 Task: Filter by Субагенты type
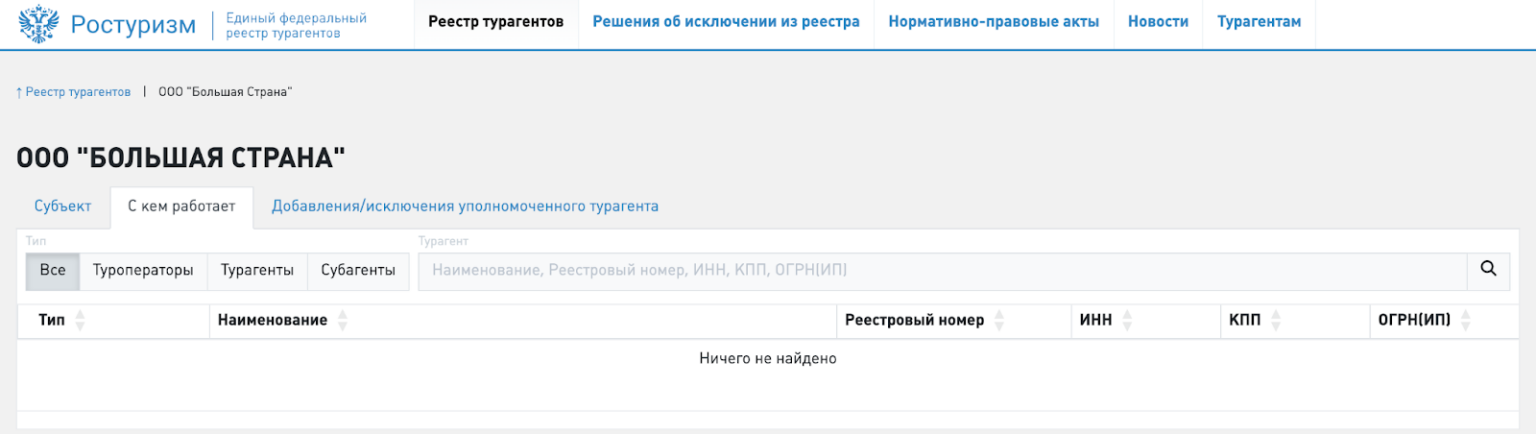(358, 271)
